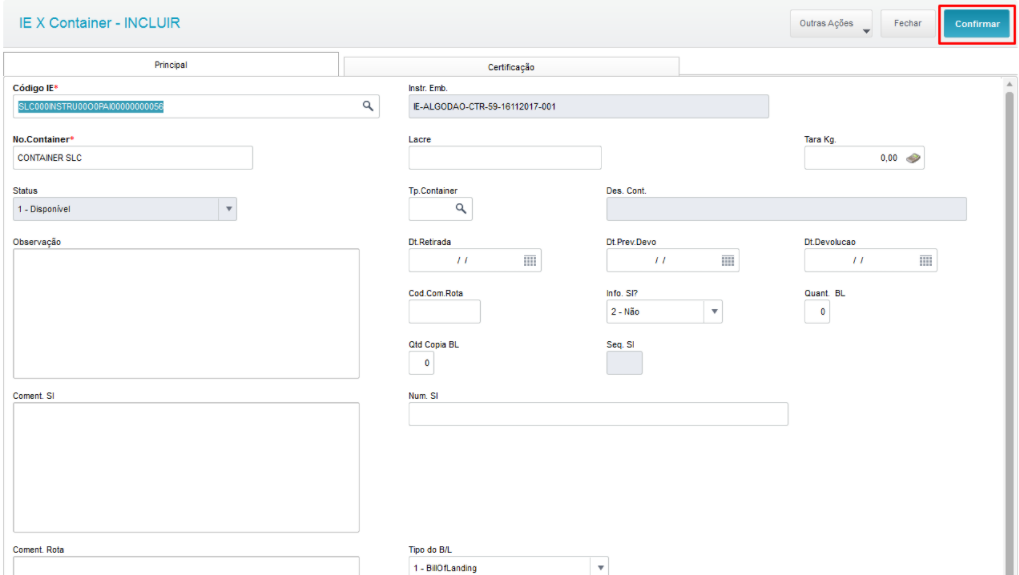Click the Observação text area
The image size is (1019, 575).
pyautogui.click(x=187, y=313)
